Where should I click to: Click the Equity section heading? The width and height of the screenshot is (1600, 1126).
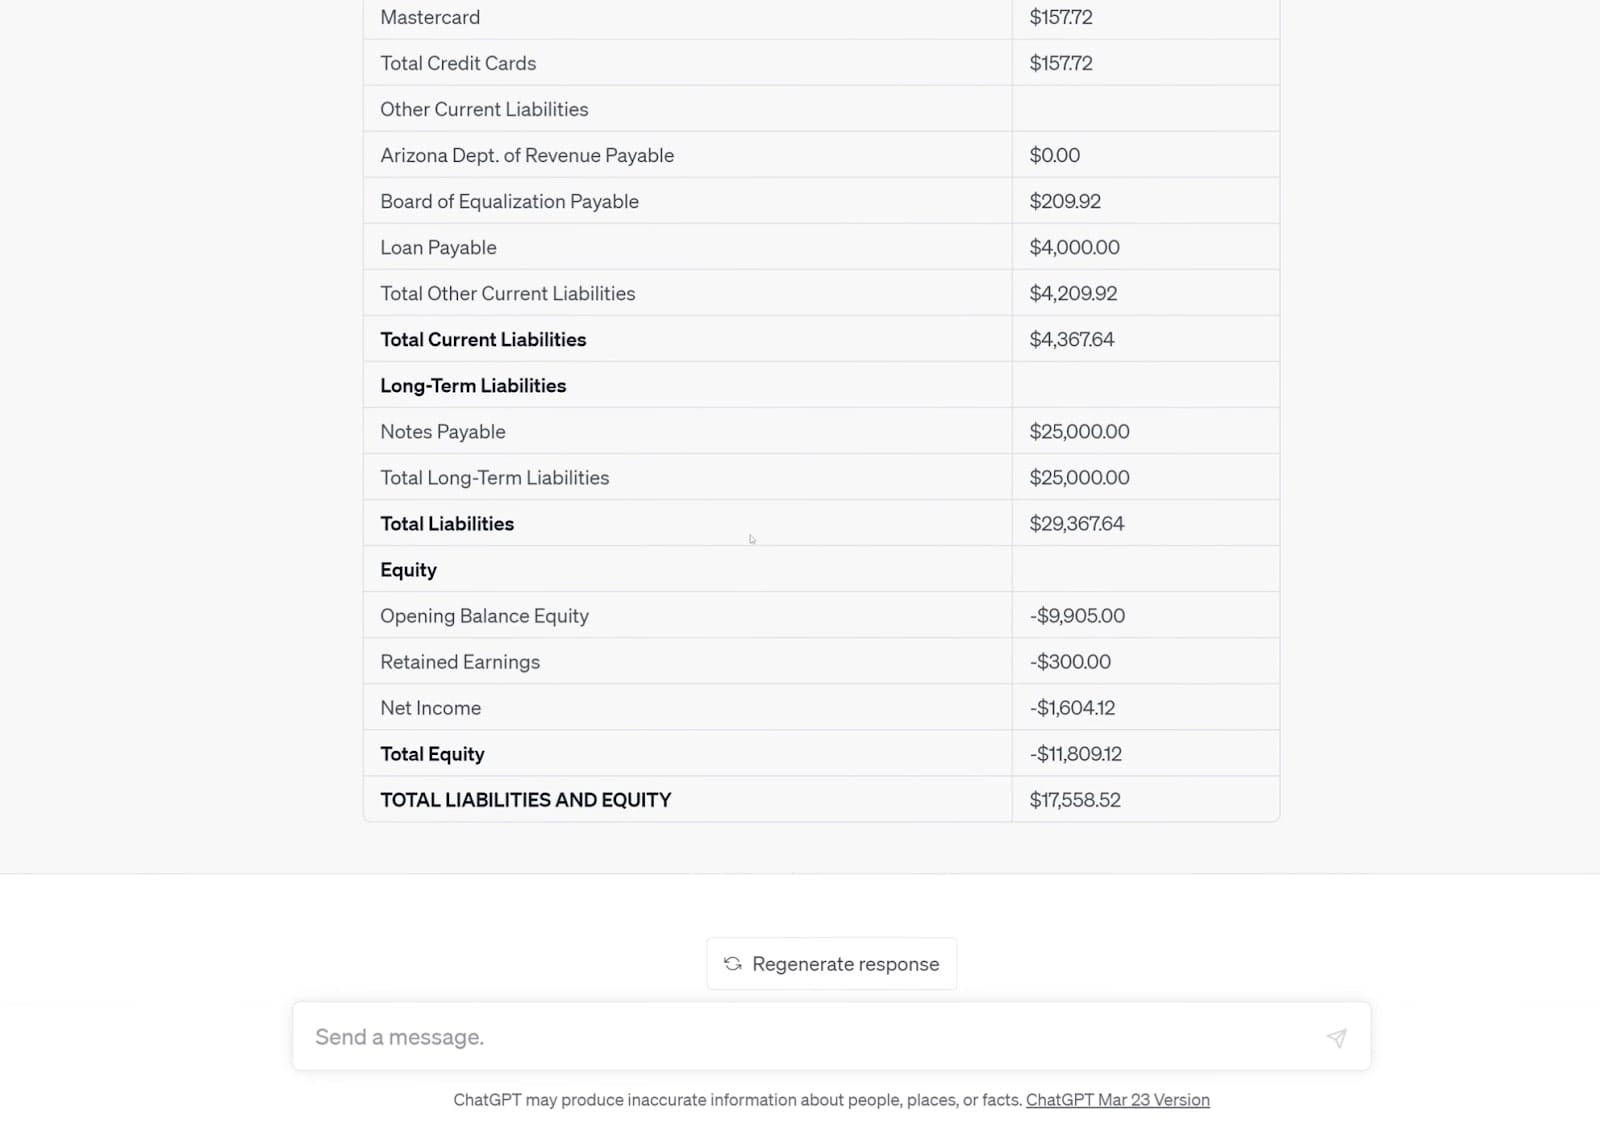pos(408,570)
